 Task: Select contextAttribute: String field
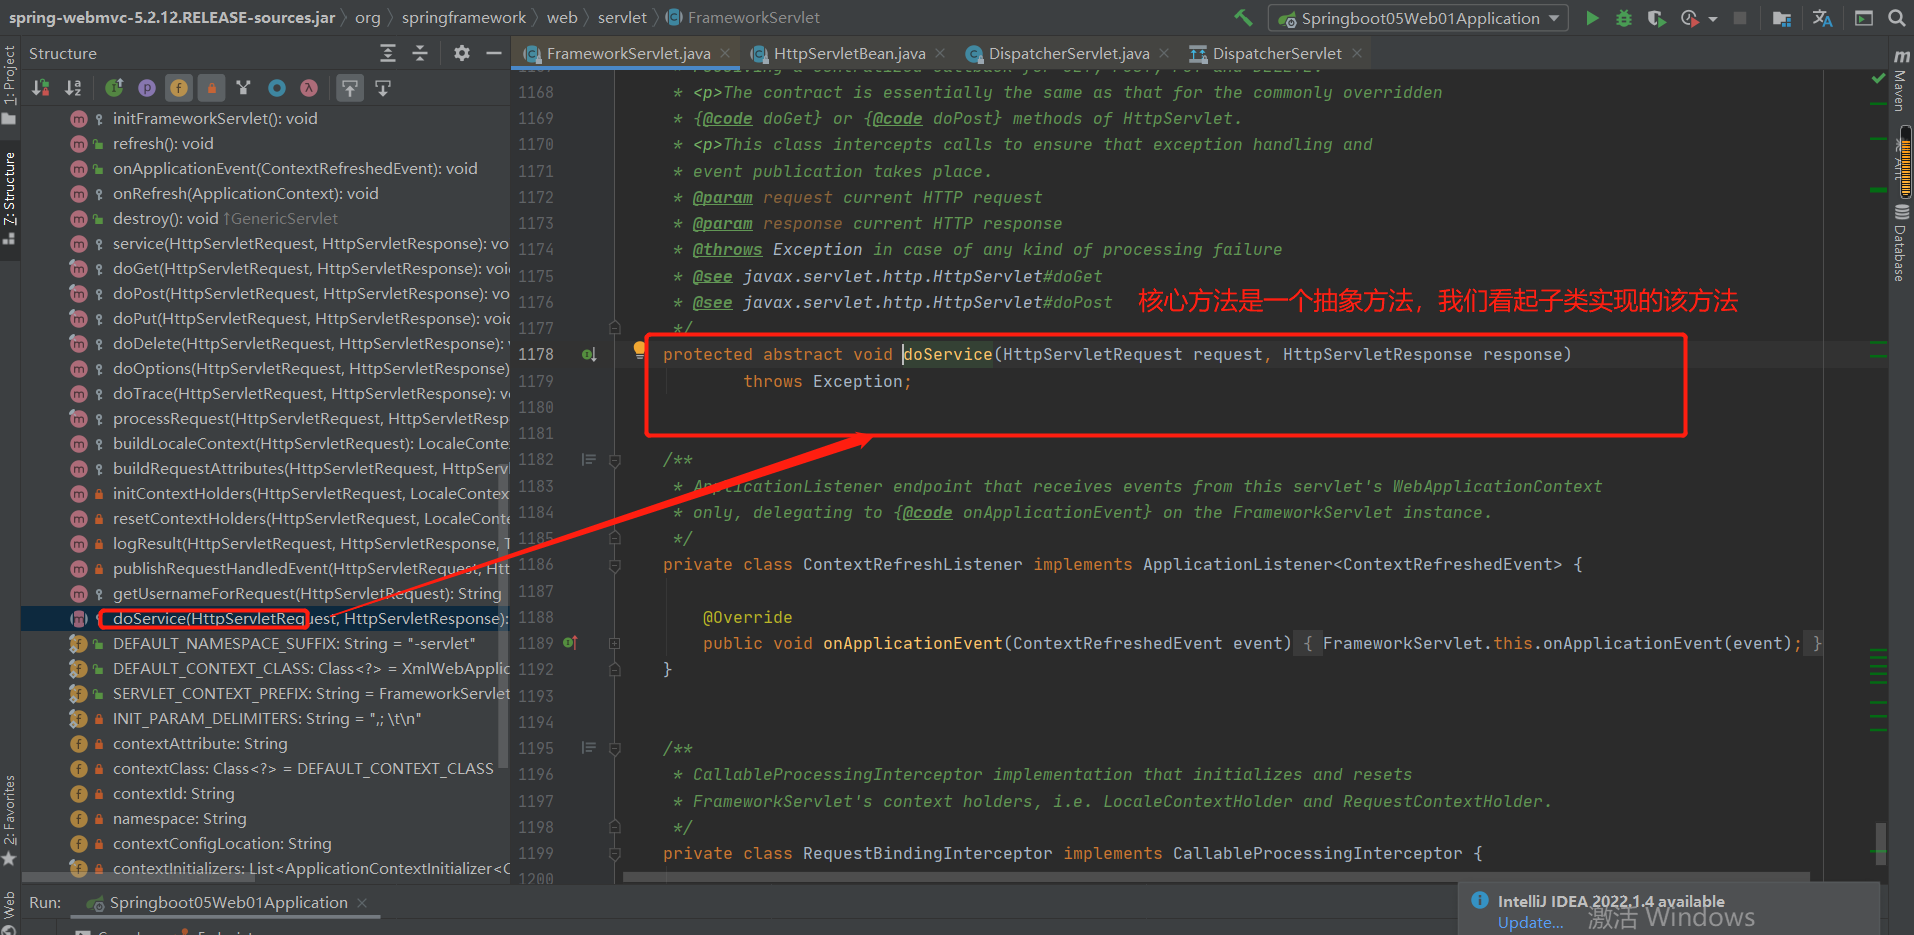tap(200, 744)
